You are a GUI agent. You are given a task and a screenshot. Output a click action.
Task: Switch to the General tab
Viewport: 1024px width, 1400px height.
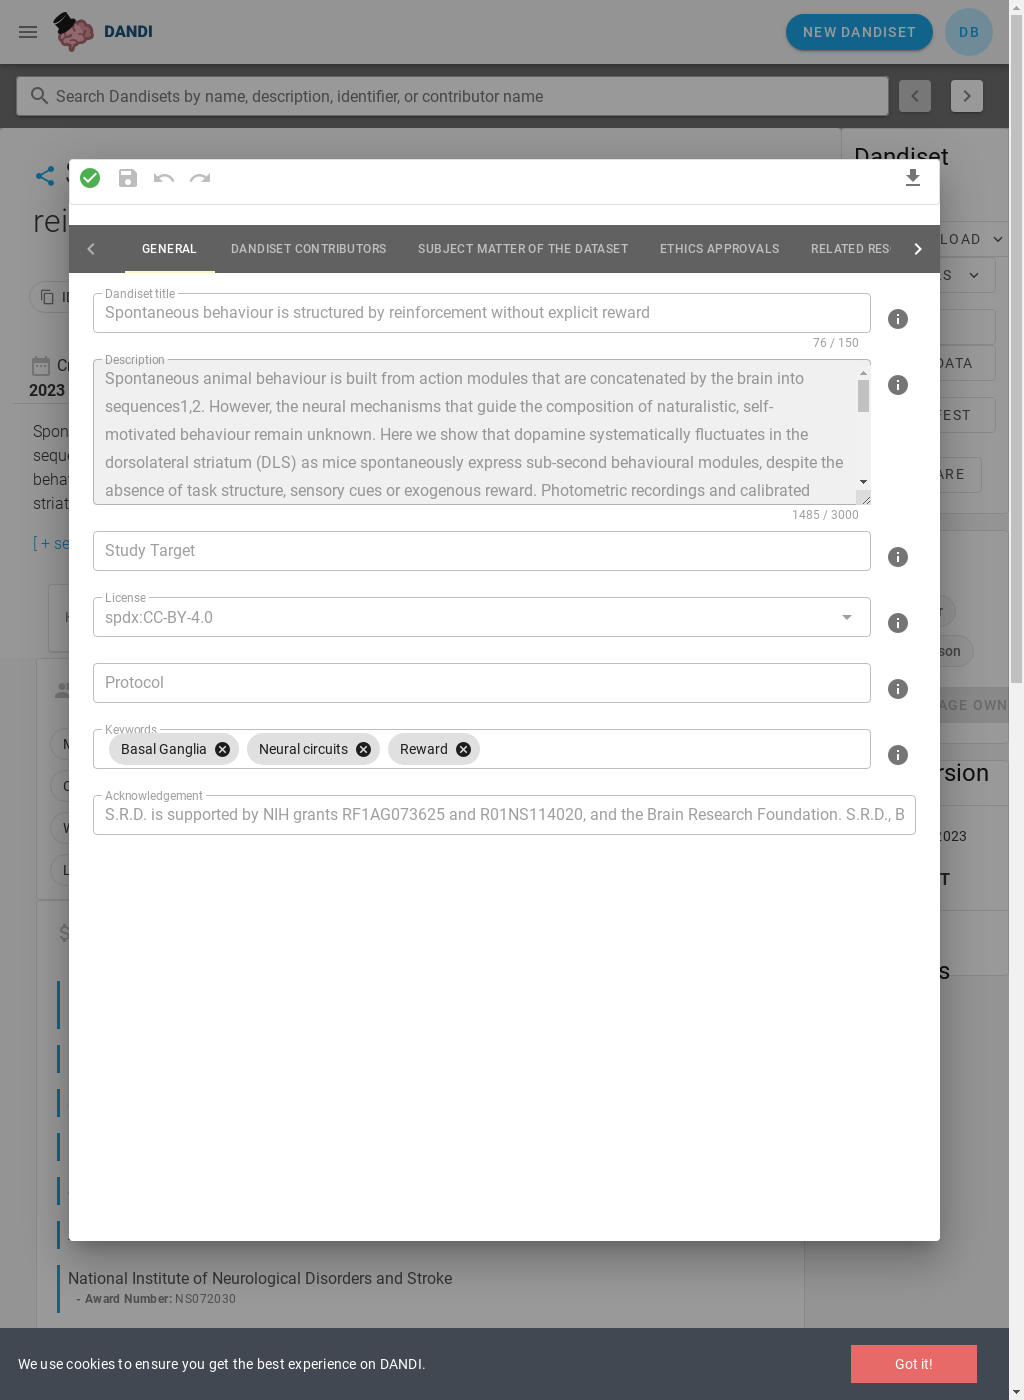(x=169, y=249)
